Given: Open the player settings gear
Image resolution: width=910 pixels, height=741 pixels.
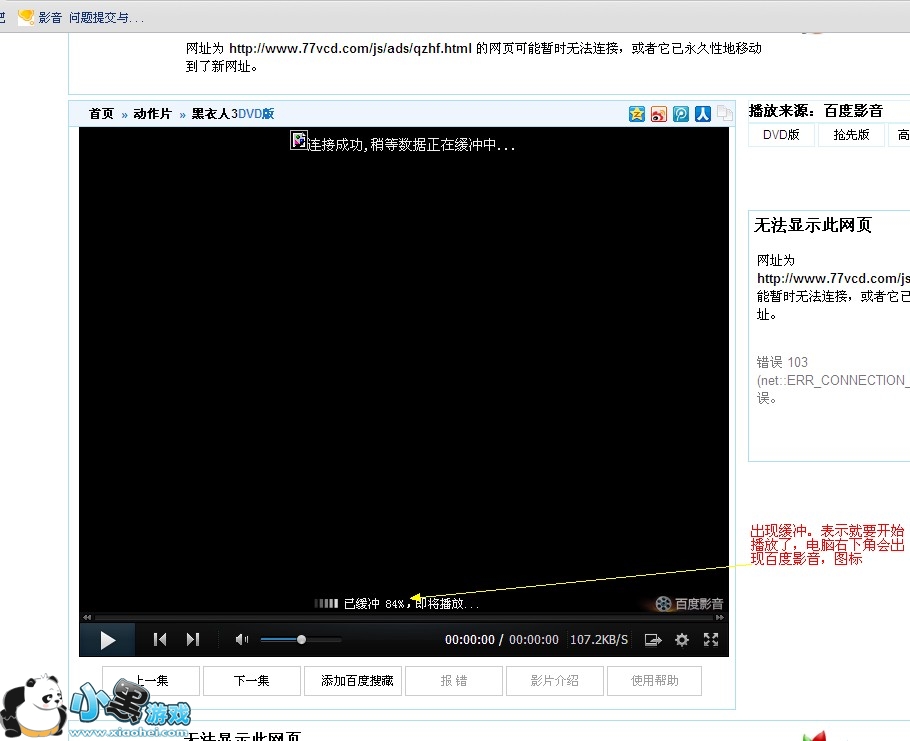Looking at the screenshot, I should click(682, 640).
